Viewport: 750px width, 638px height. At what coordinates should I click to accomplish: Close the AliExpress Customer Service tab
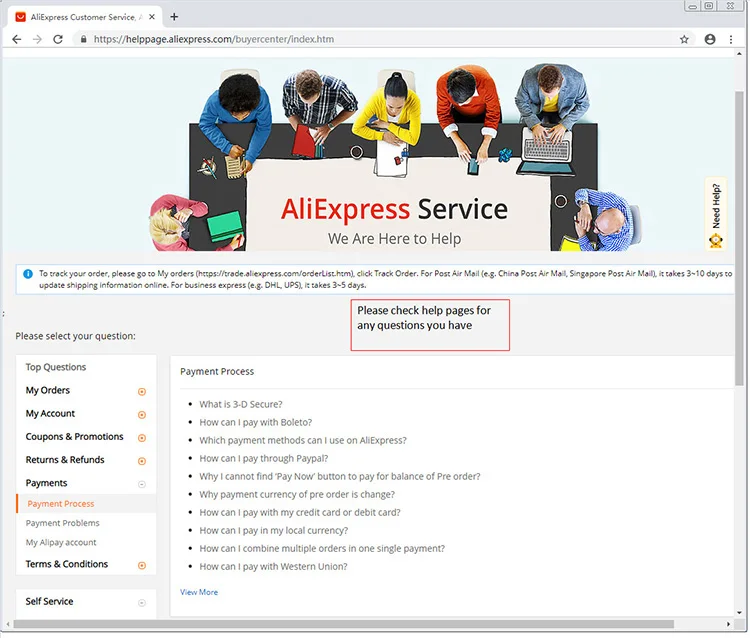point(152,17)
